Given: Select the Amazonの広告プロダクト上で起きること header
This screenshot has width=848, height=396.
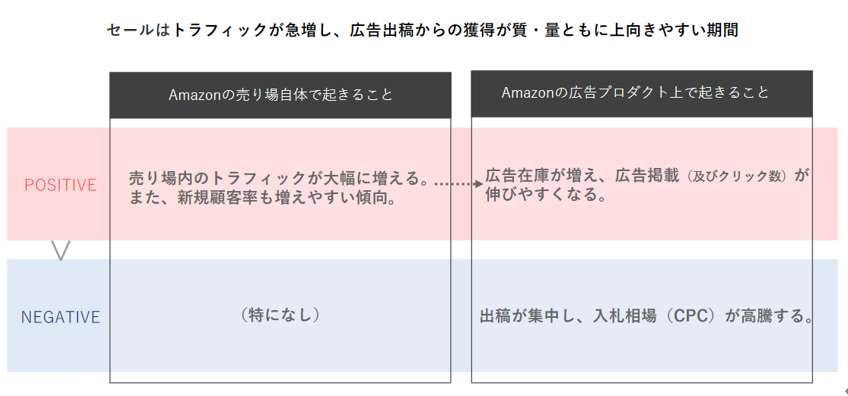Looking at the screenshot, I should click(641, 94).
